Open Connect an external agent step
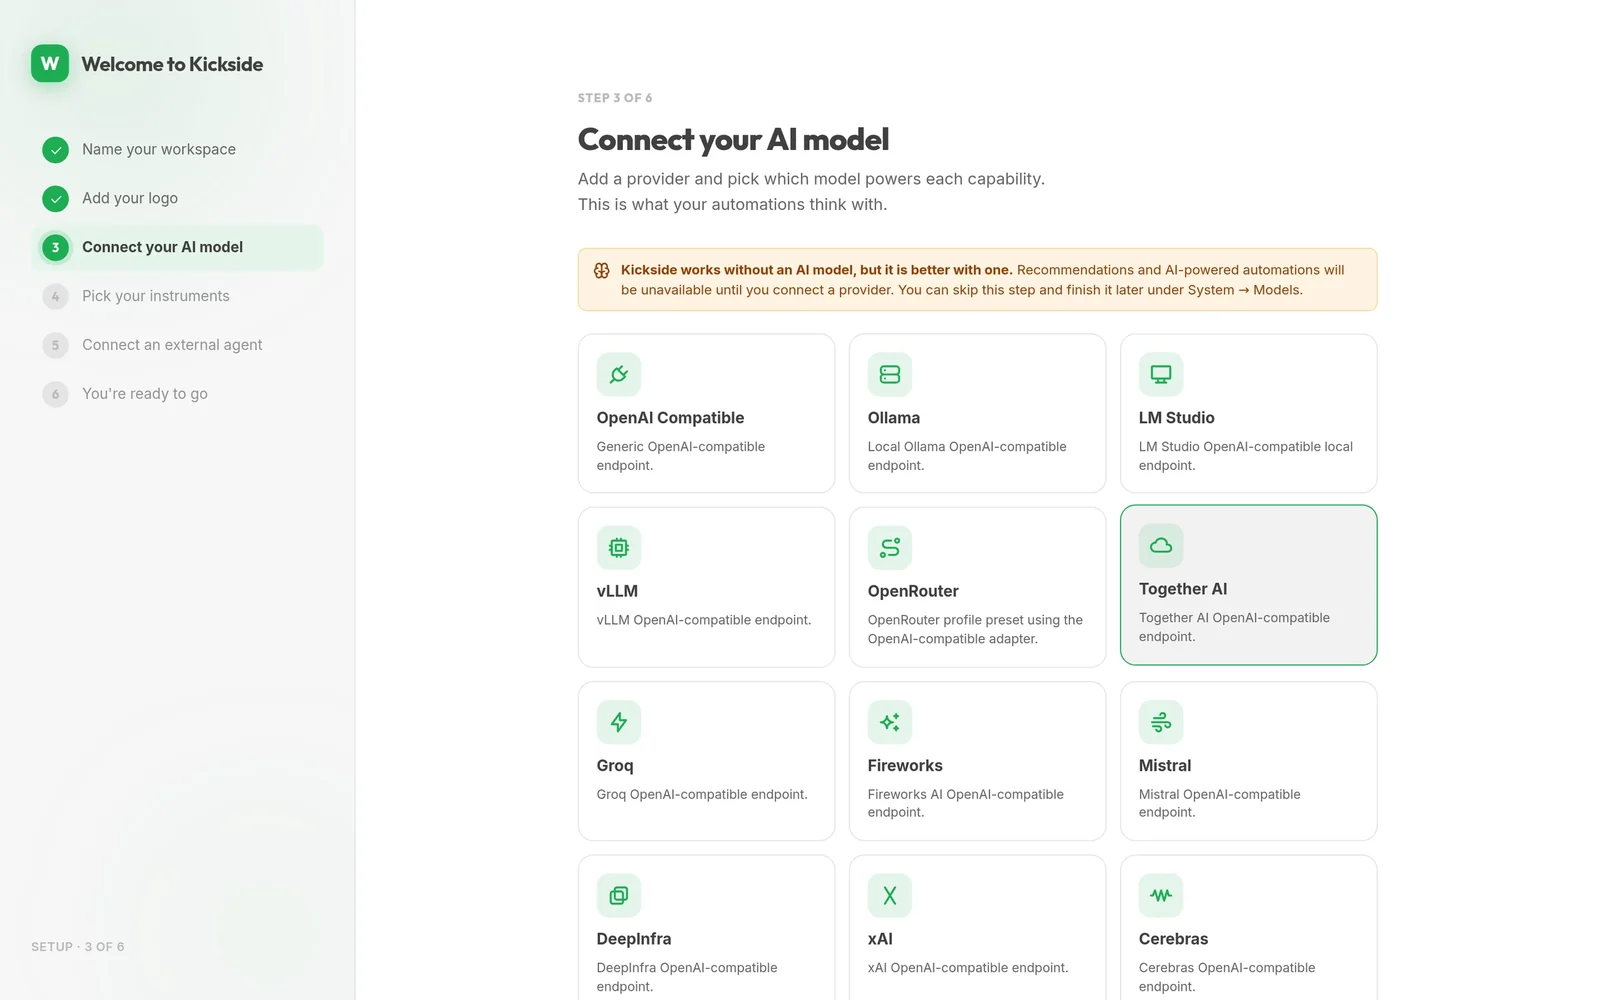 (178, 346)
